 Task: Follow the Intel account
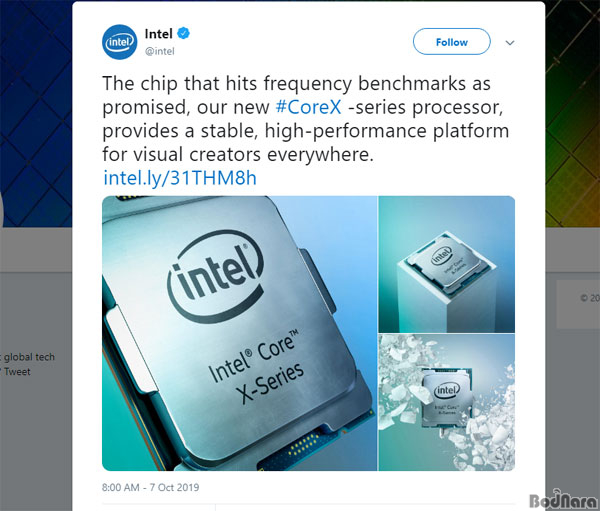click(452, 42)
